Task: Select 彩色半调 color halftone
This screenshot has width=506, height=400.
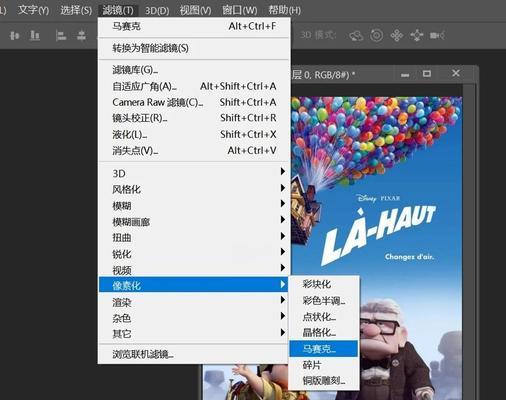Action: point(324,301)
